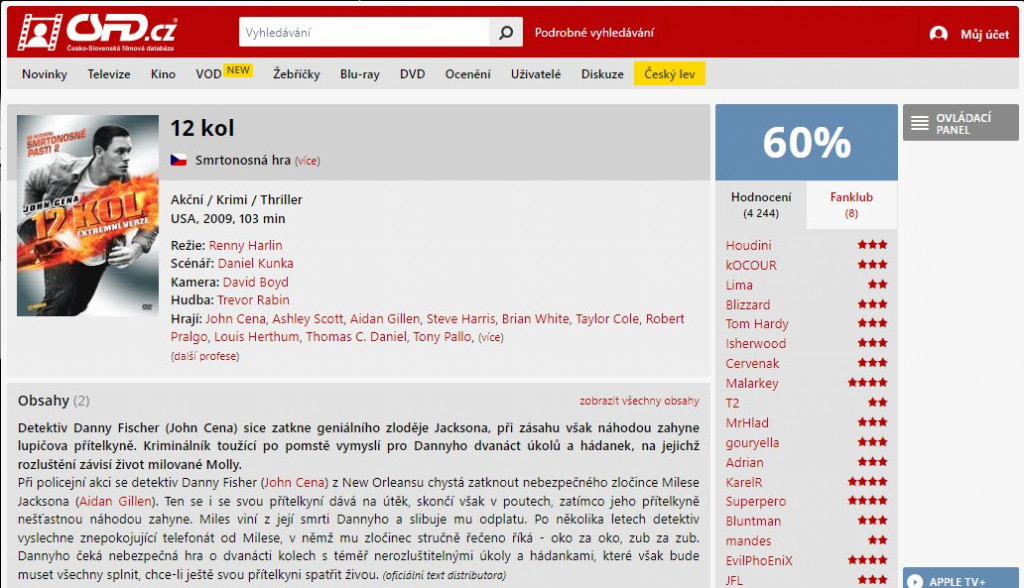Open user EvilPhoEniX's profile

pos(759,561)
